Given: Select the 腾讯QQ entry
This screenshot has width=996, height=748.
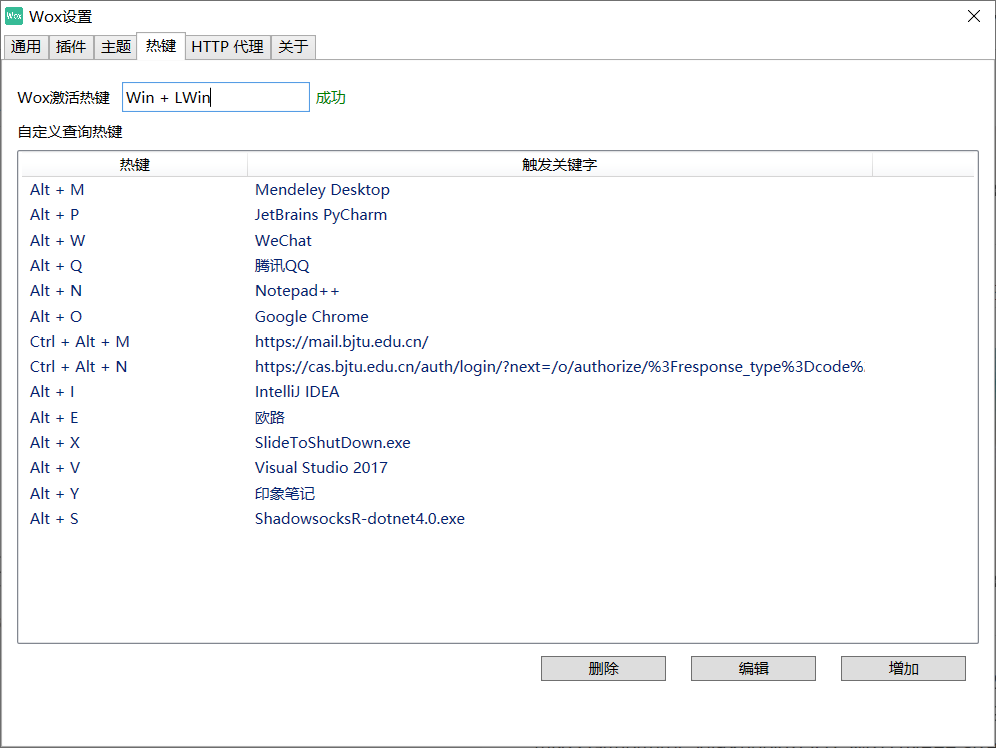Looking at the screenshot, I should pyautogui.click(x=282, y=266).
